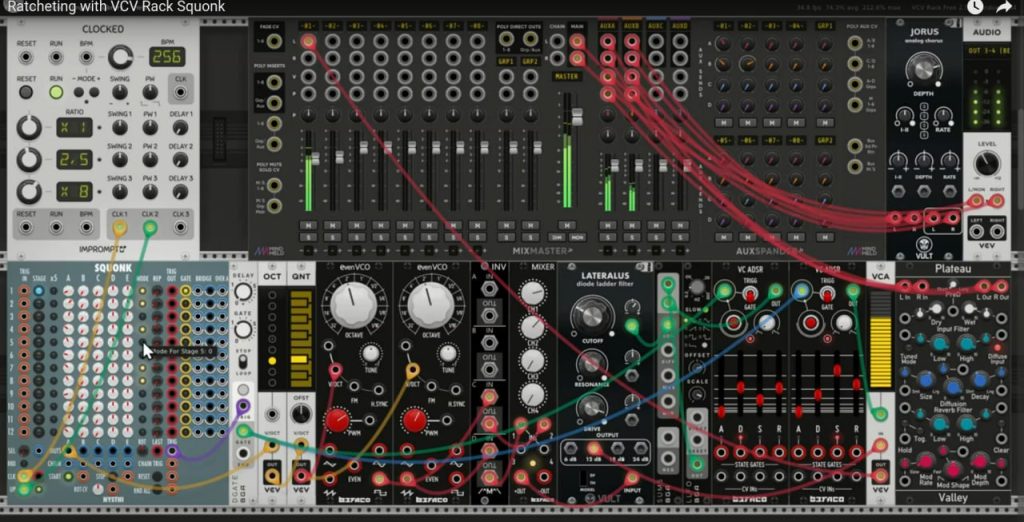Click the CH4 knob on the Mixer module
Image resolution: width=1024 pixels, height=522 pixels.
coord(534,394)
